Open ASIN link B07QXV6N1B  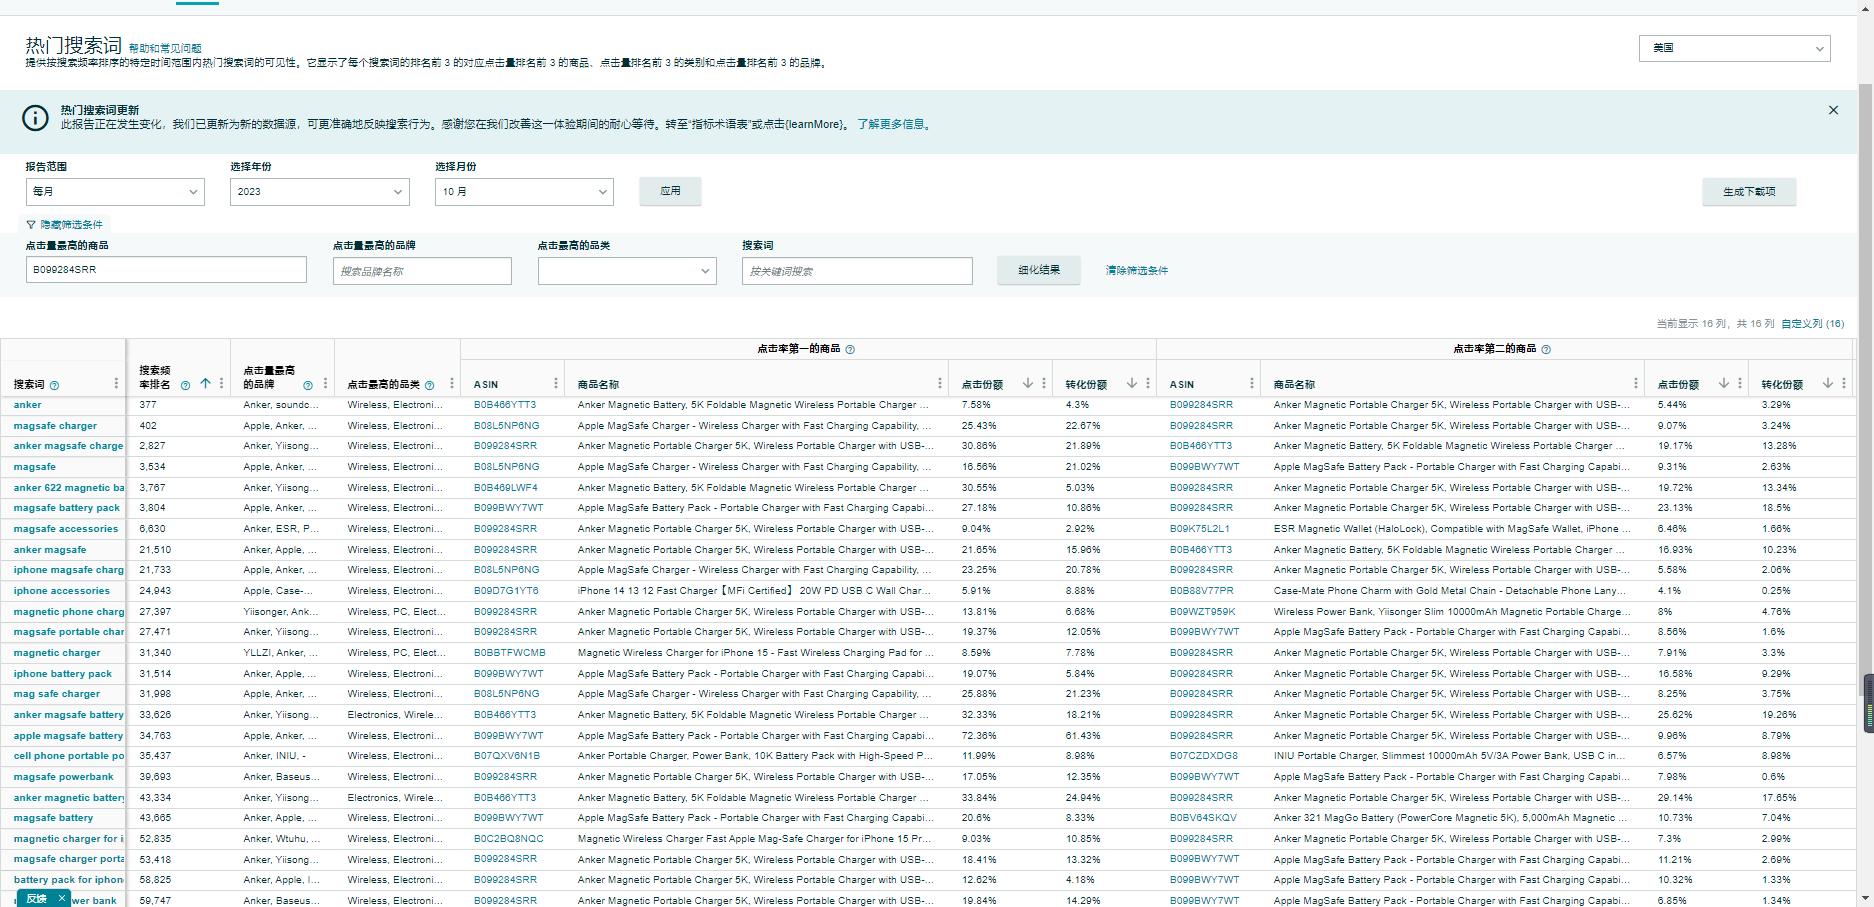point(507,756)
